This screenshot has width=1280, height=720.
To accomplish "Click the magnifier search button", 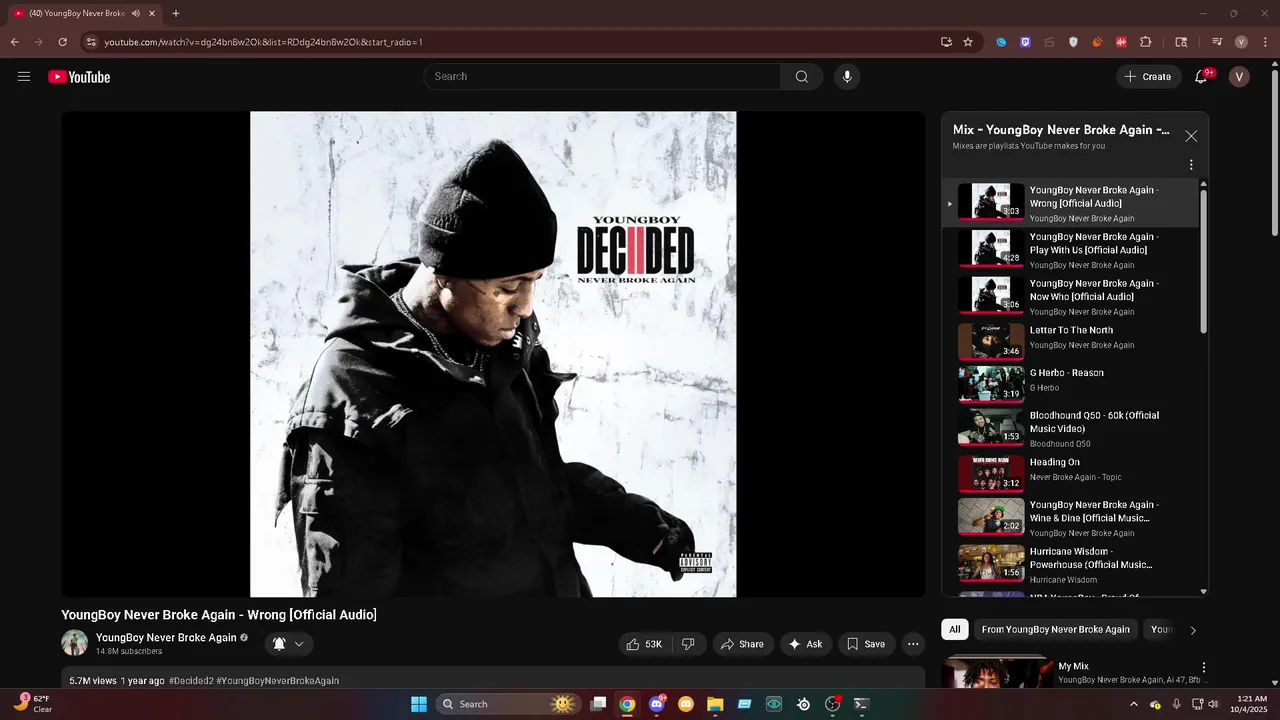I will click(x=802, y=77).
